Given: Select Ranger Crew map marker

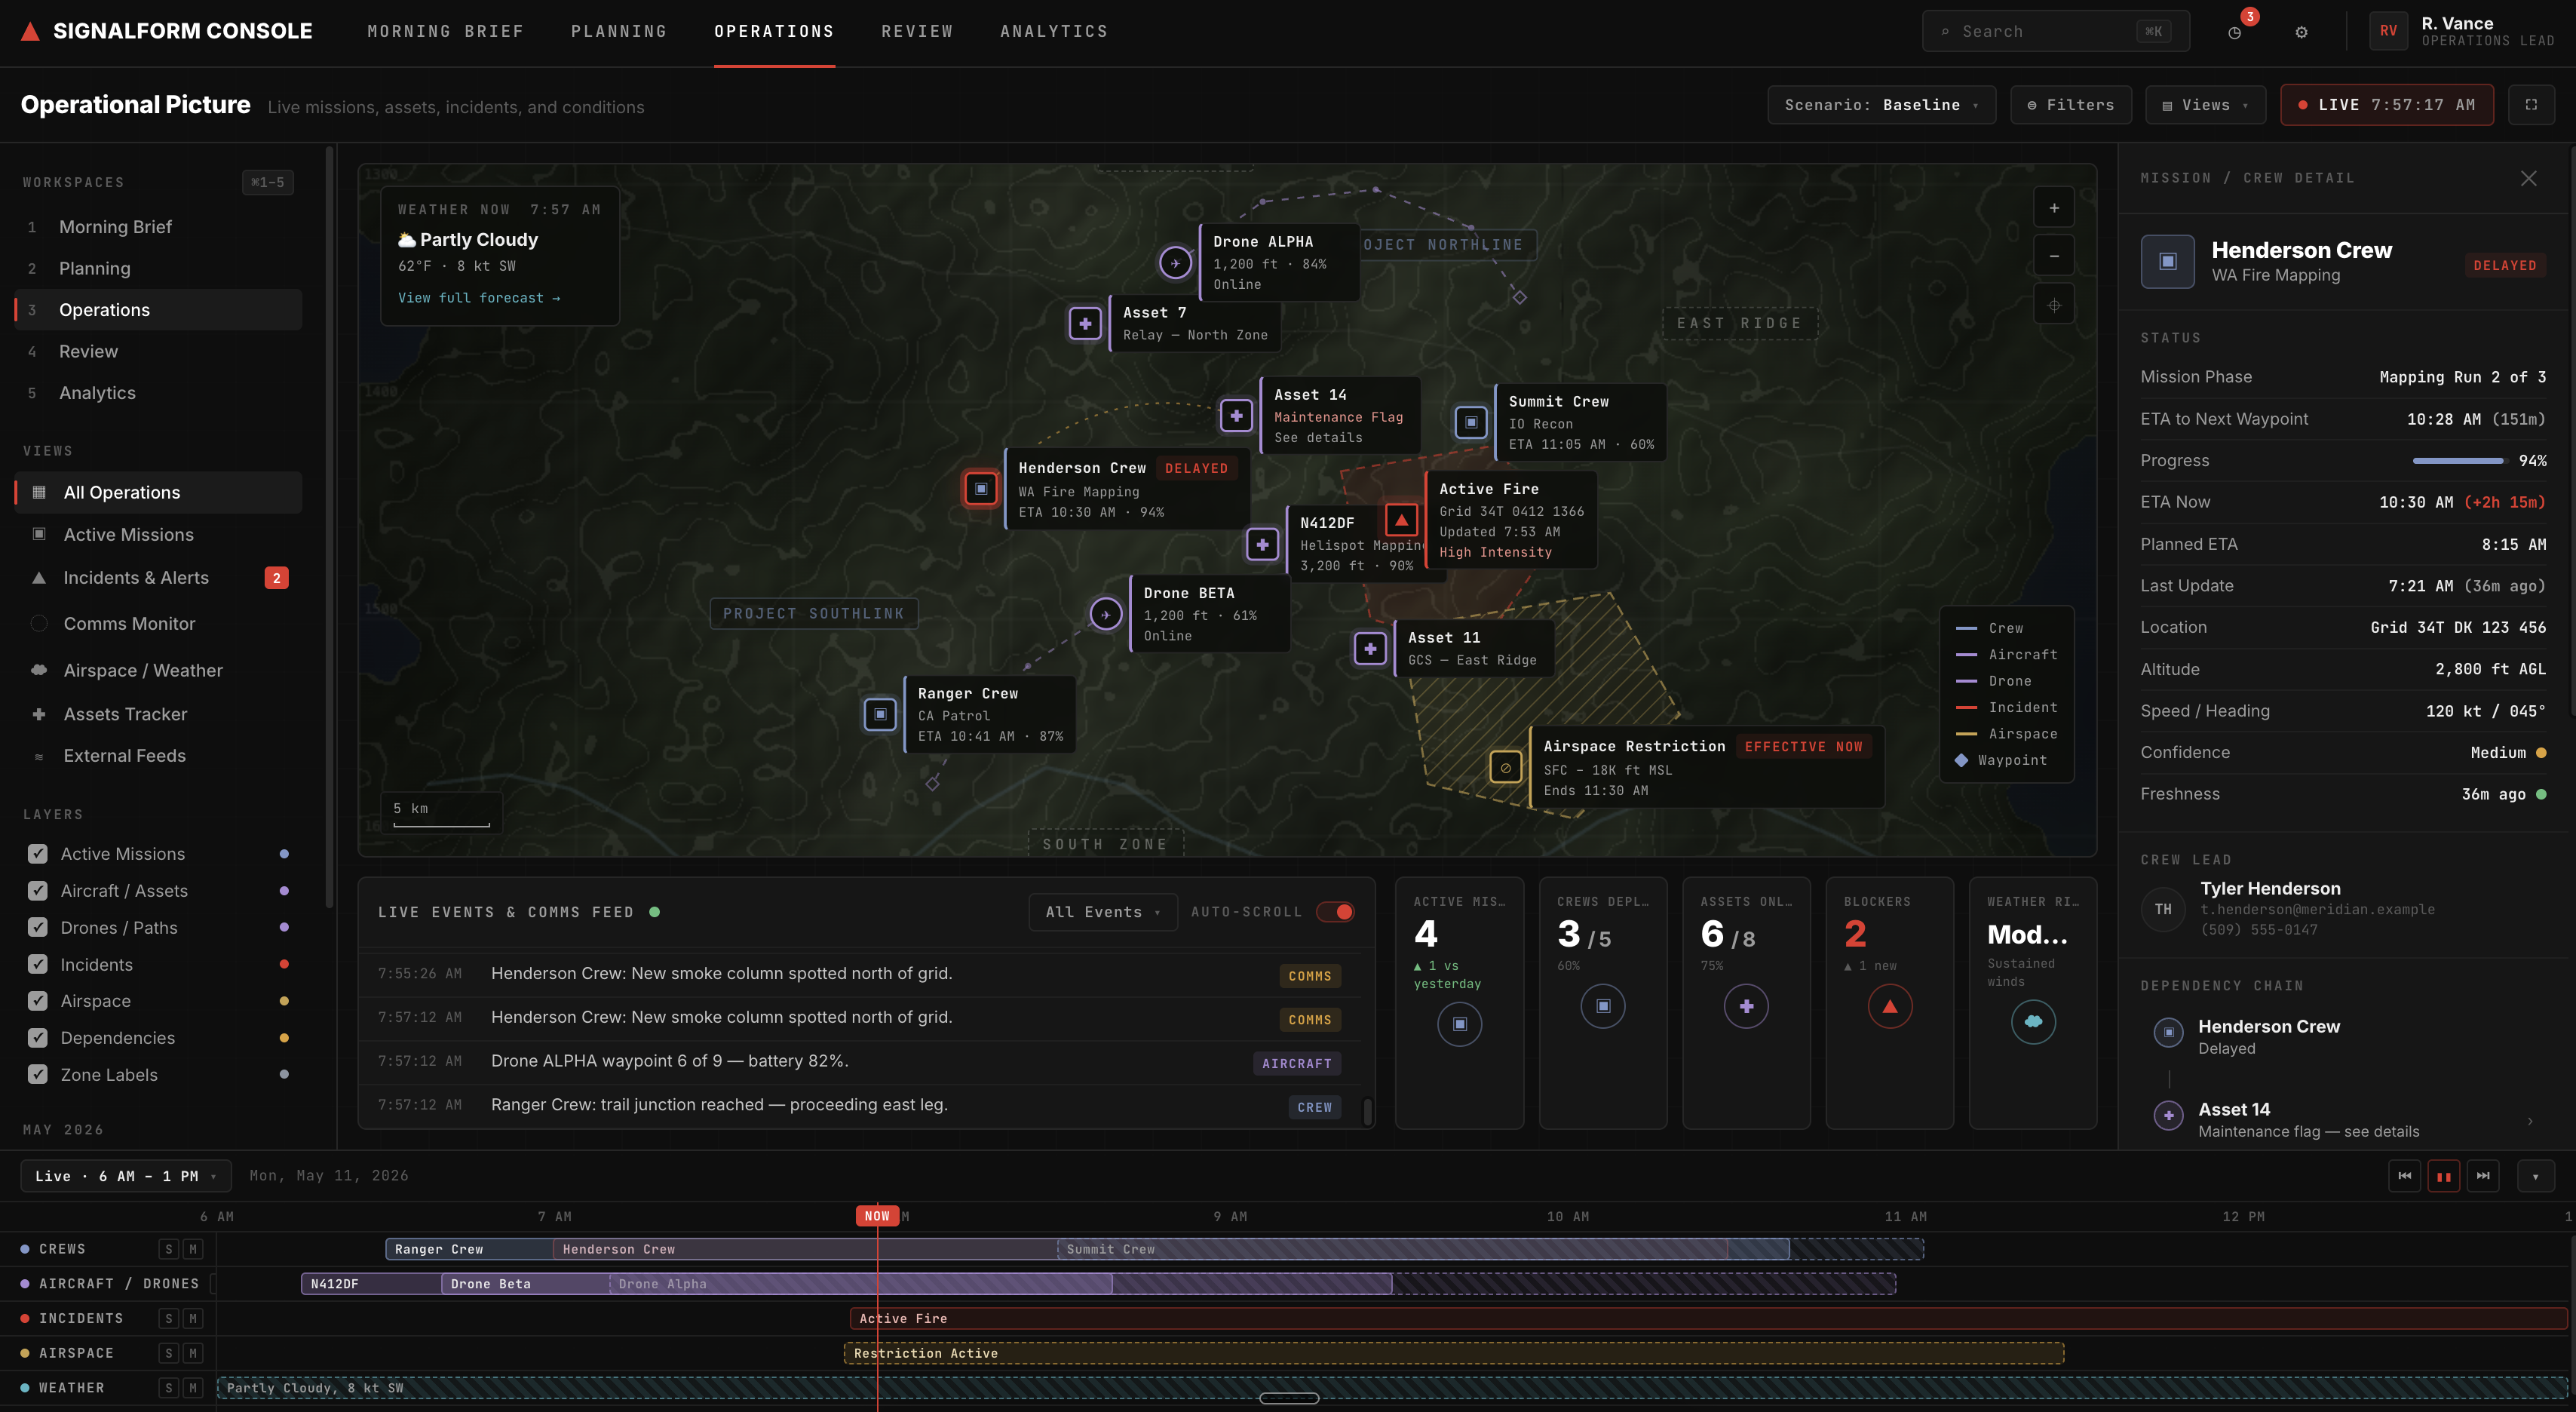Looking at the screenshot, I should 880,714.
